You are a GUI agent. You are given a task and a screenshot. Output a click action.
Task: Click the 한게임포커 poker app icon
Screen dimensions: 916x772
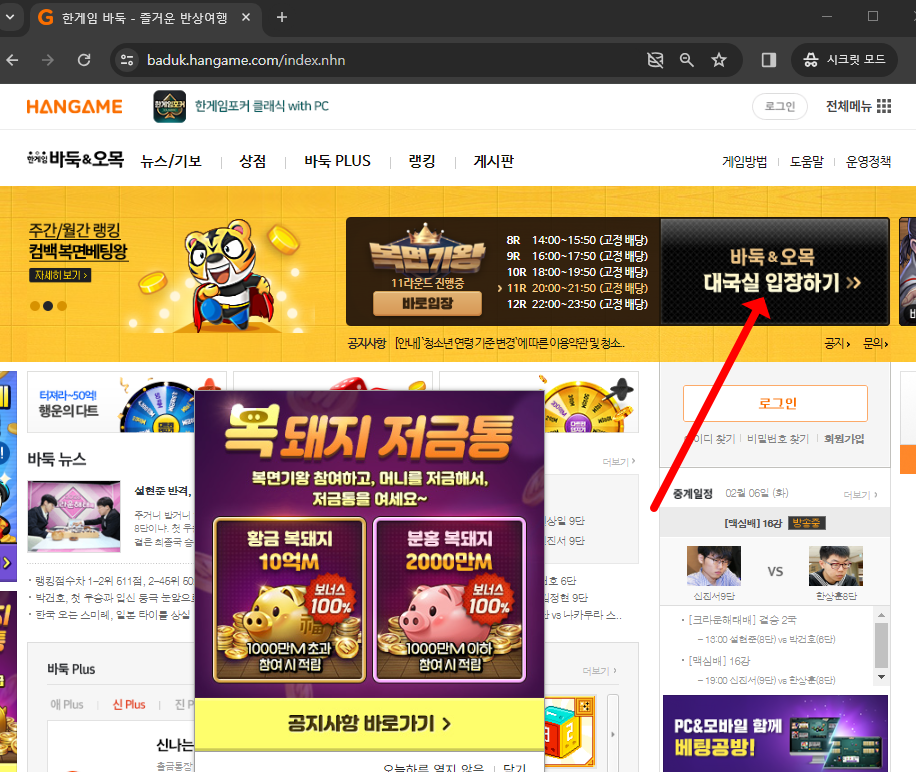(x=169, y=106)
